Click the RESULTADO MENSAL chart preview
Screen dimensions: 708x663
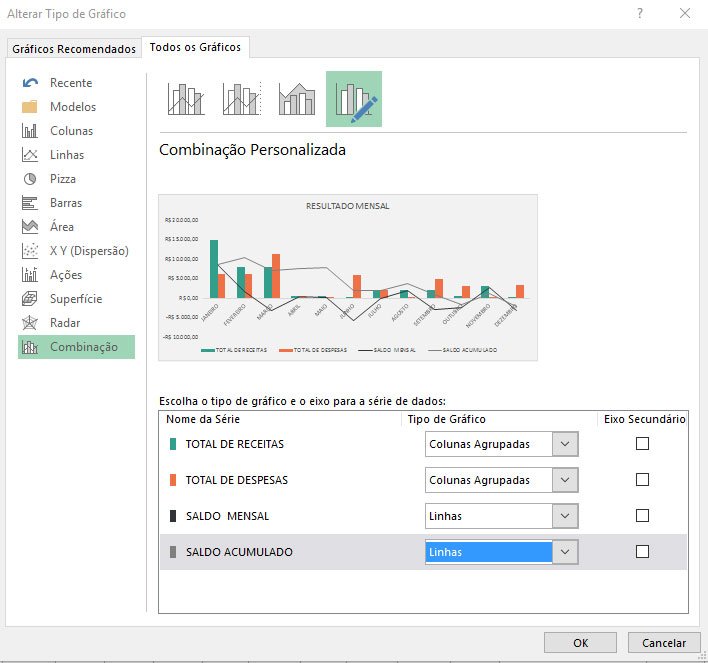pyautogui.click(x=347, y=277)
